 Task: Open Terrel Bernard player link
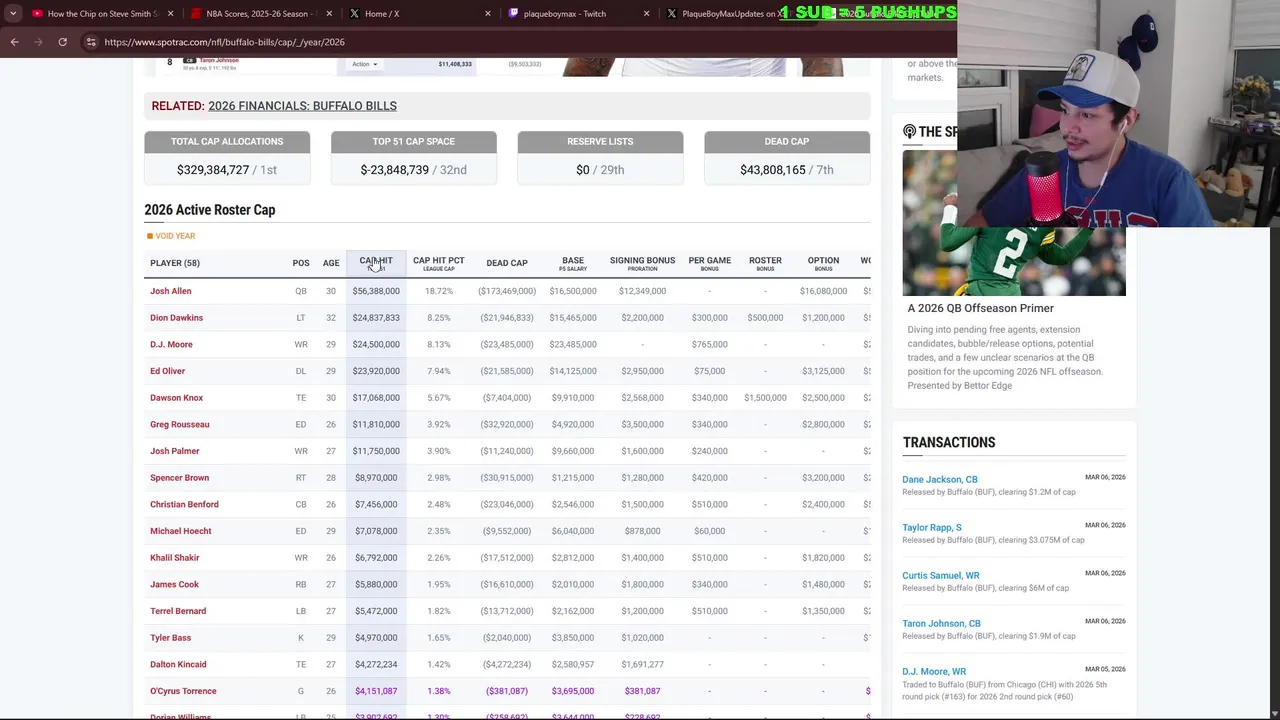[x=178, y=611]
